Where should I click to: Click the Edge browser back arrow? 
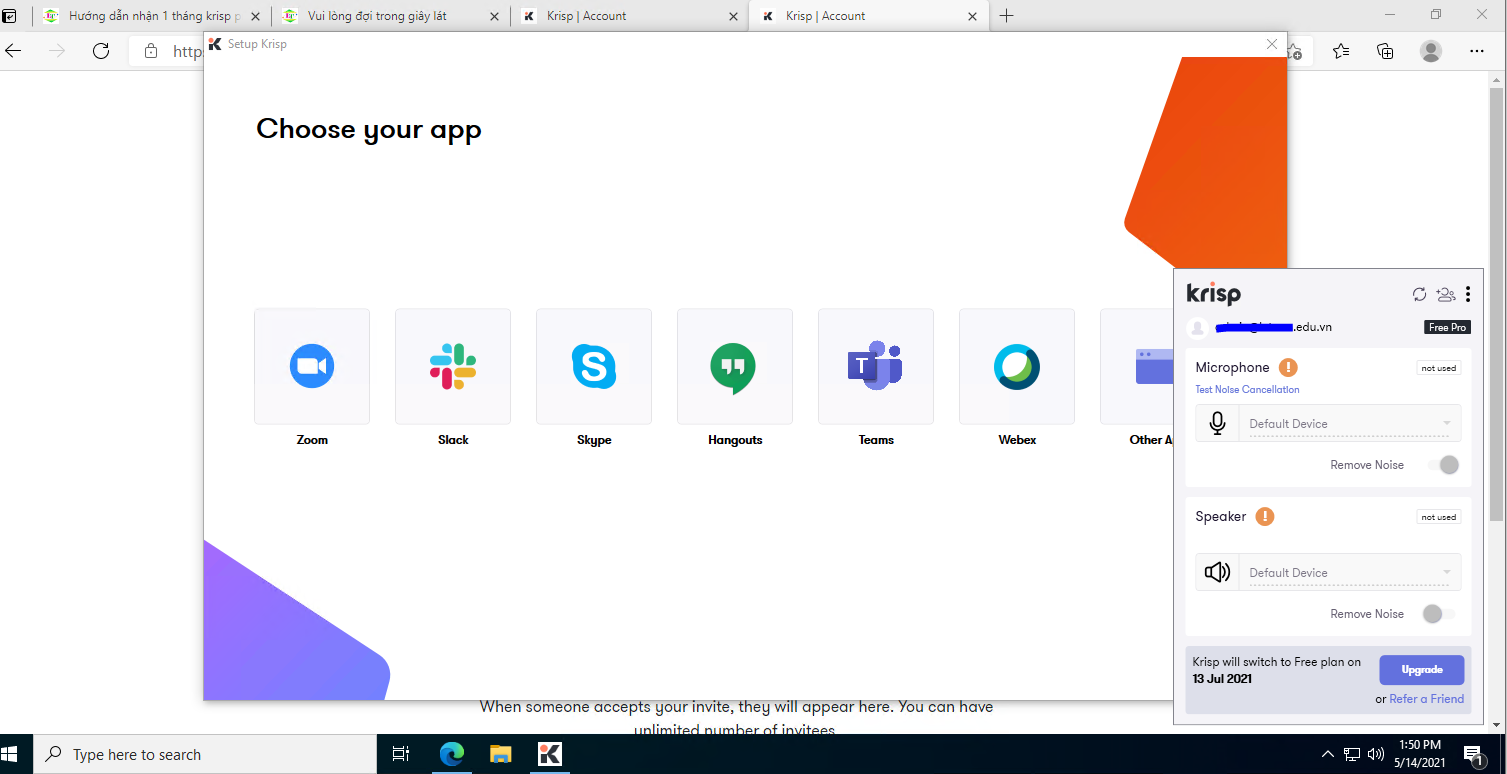point(14,51)
